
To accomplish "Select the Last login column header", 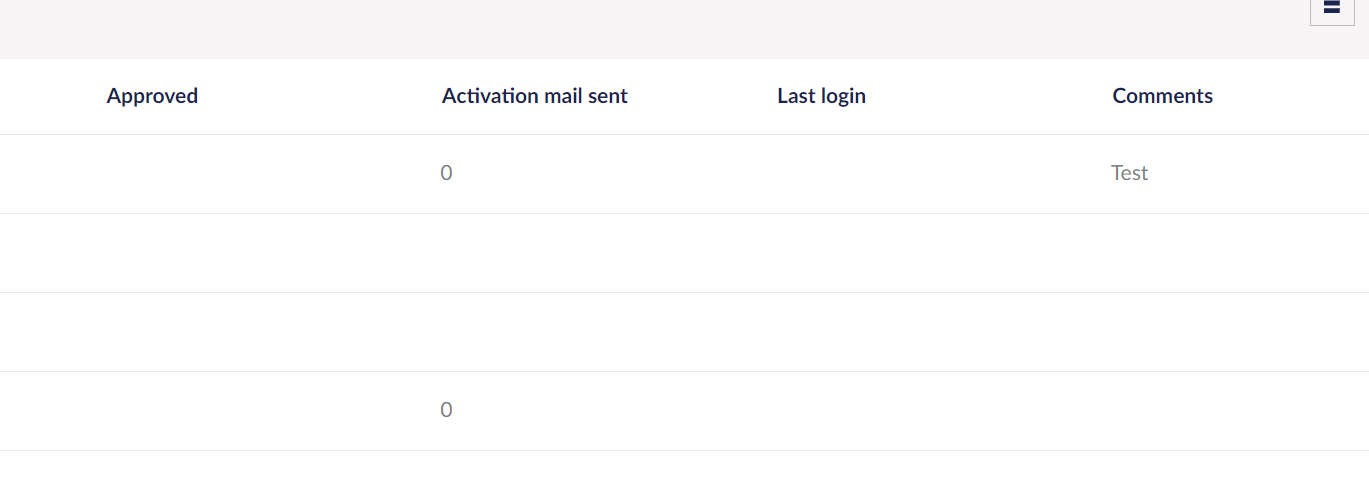I will point(821,96).
